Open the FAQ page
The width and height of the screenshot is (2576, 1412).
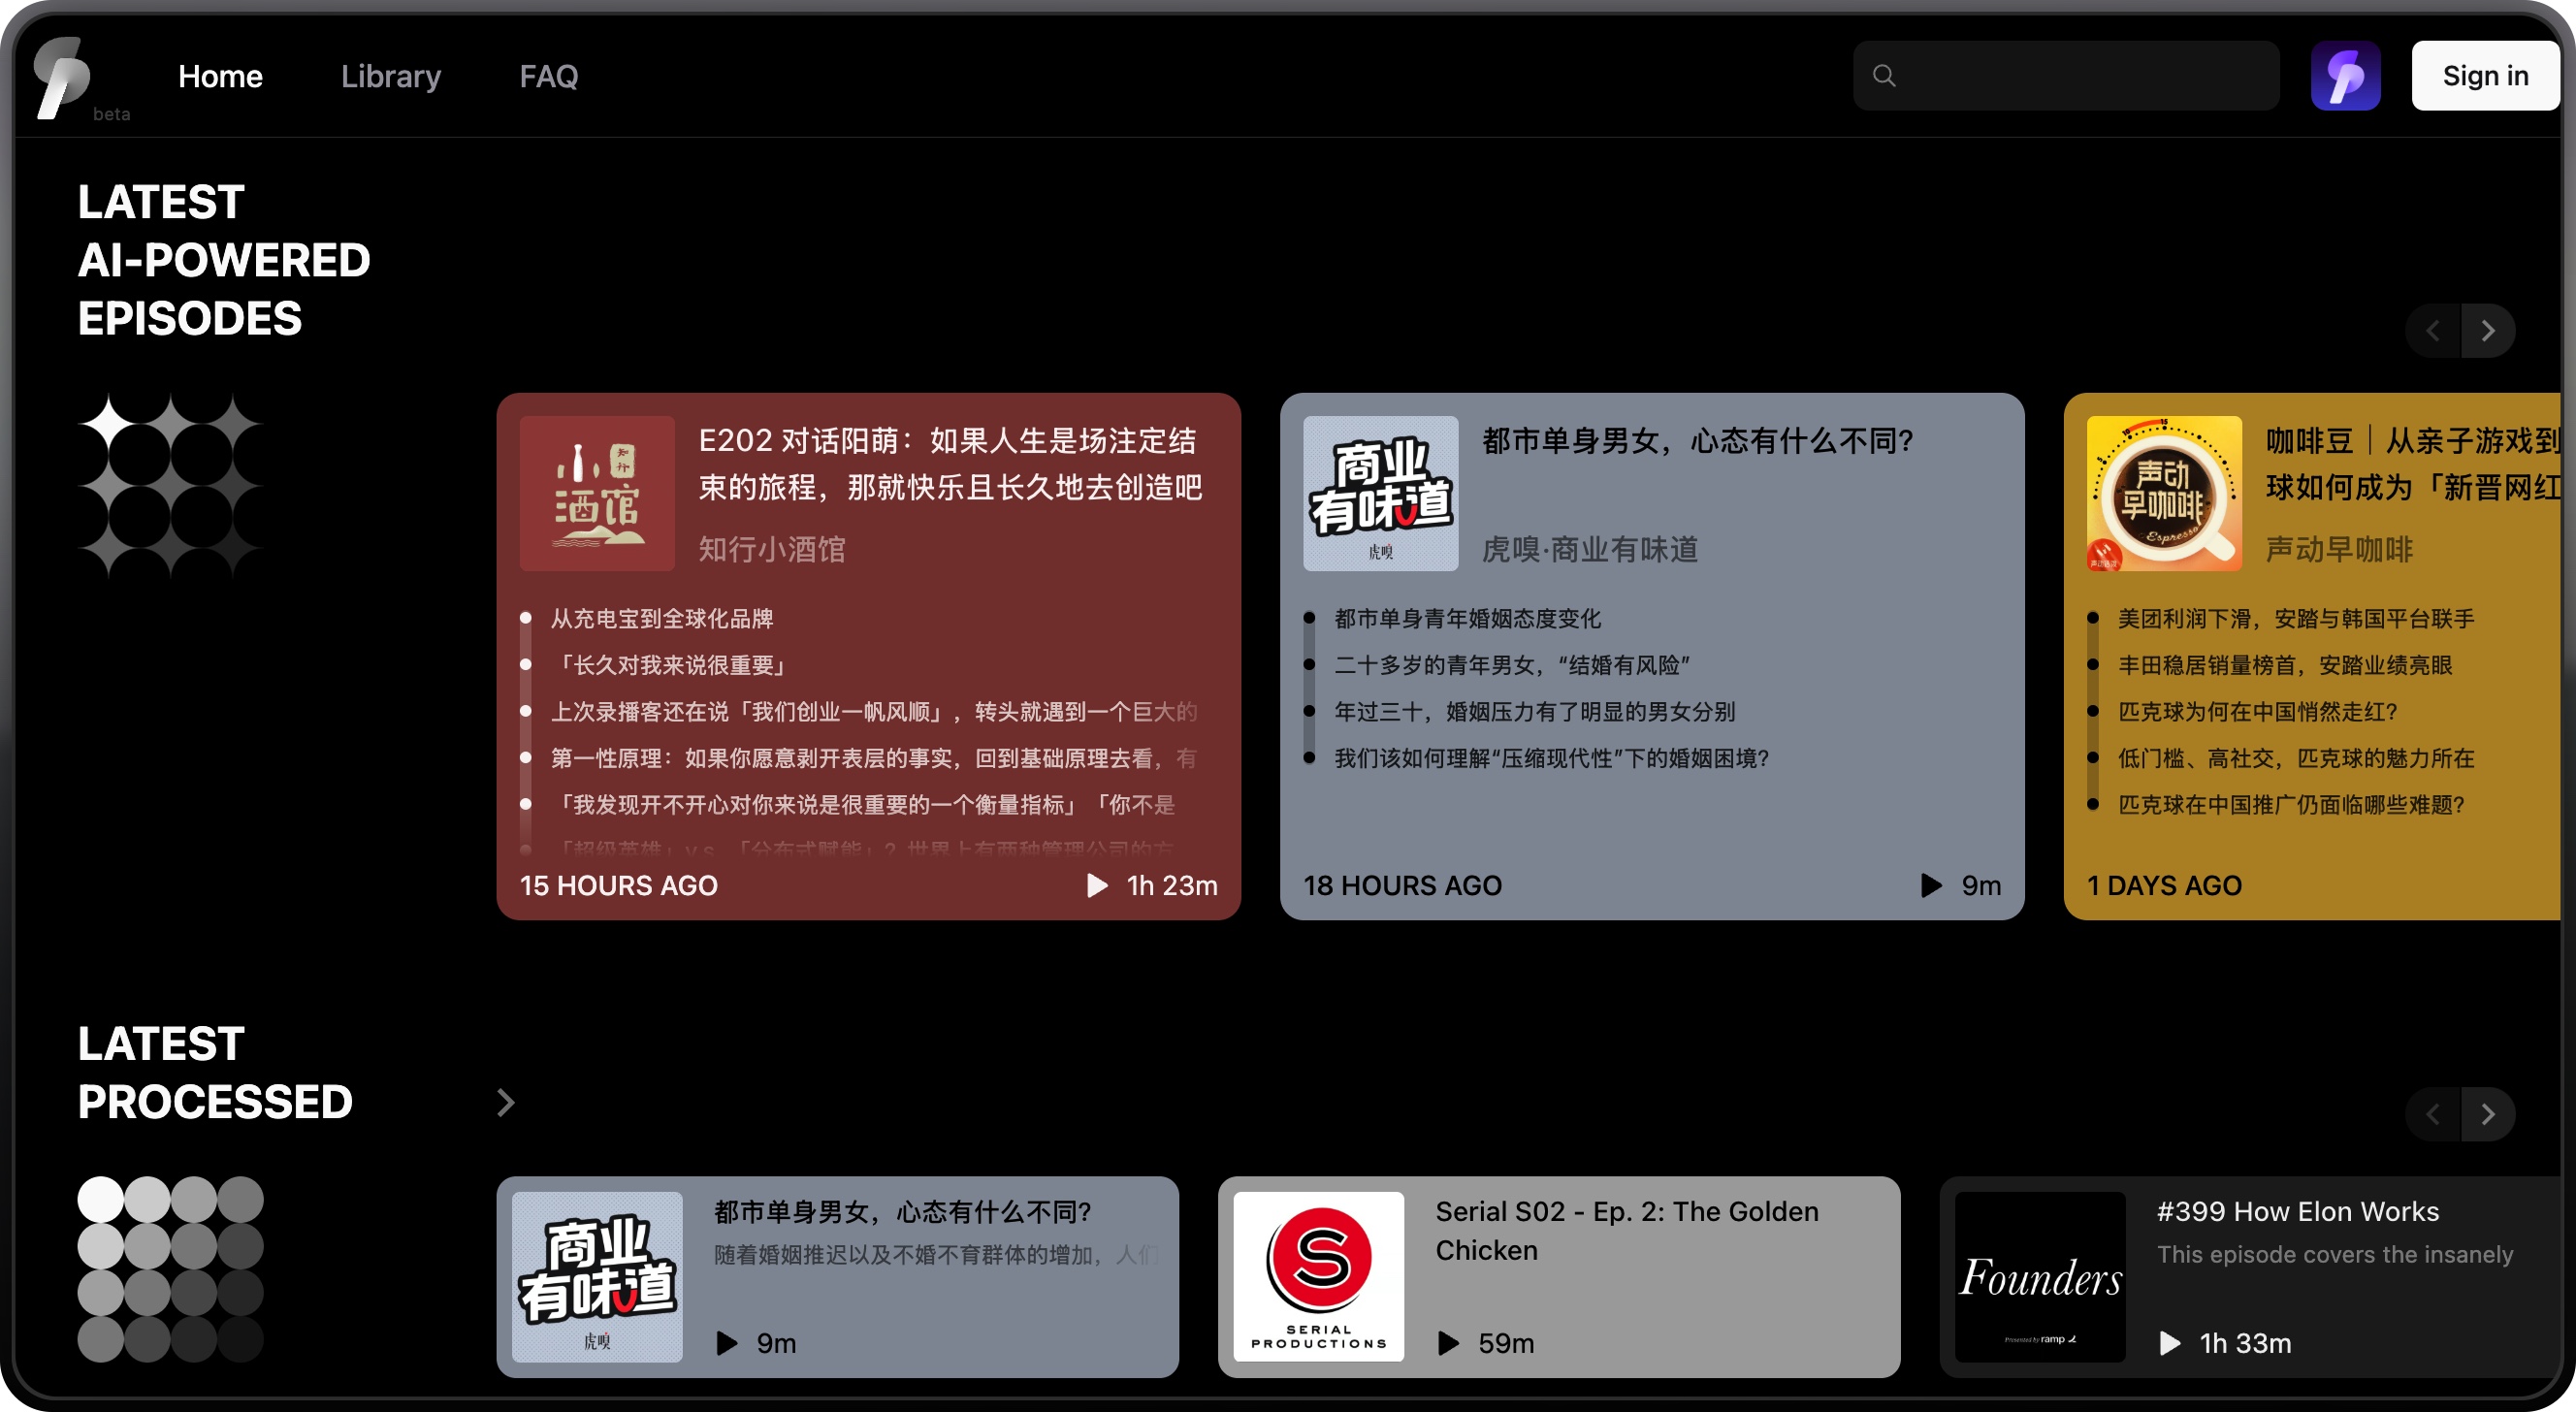548,76
